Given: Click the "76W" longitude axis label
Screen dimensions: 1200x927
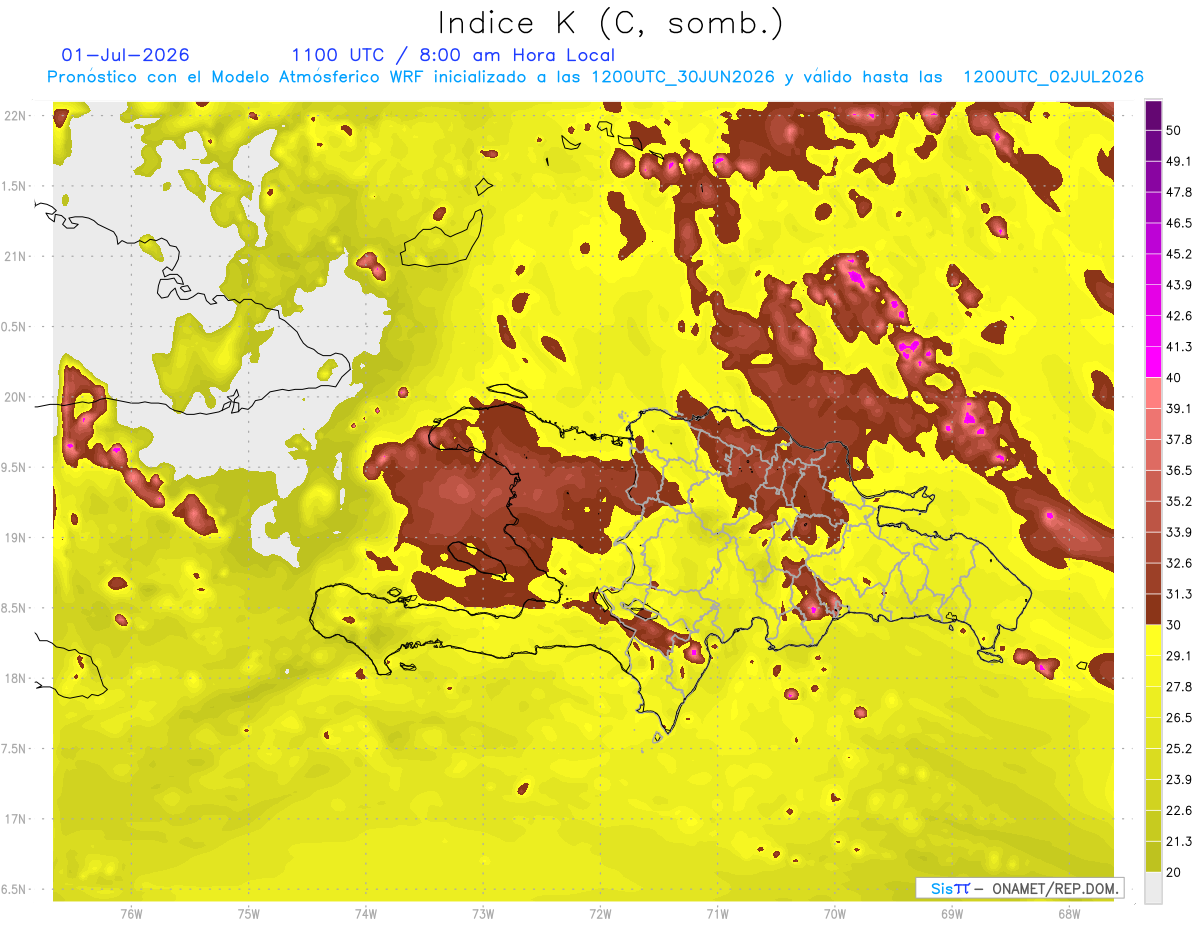Looking at the screenshot, I should pos(131,914).
